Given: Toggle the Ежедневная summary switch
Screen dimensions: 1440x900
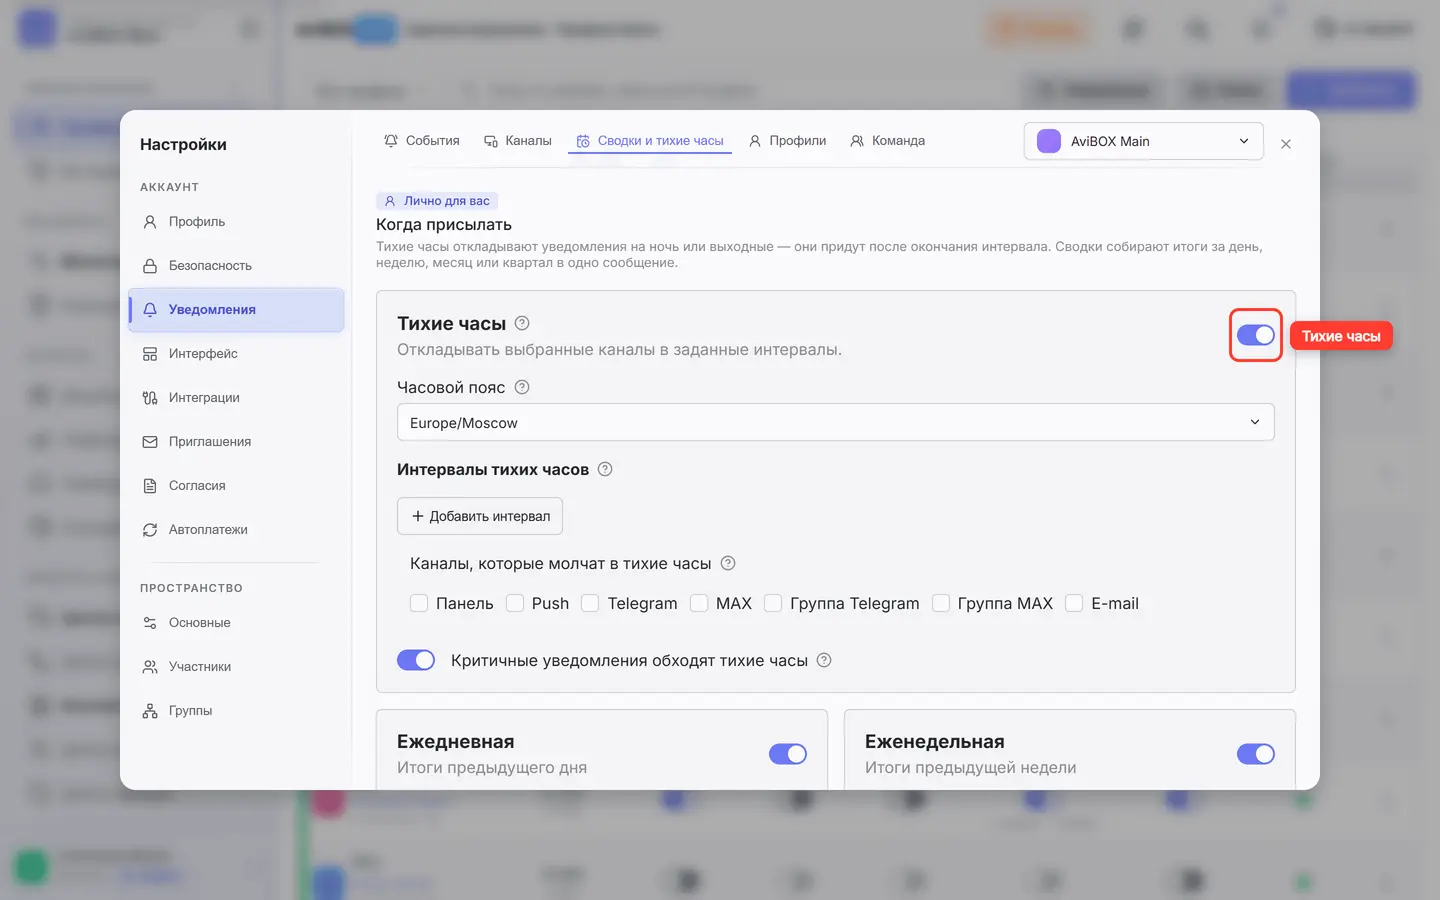Looking at the screenshot, I should click(x=788, y=754).
